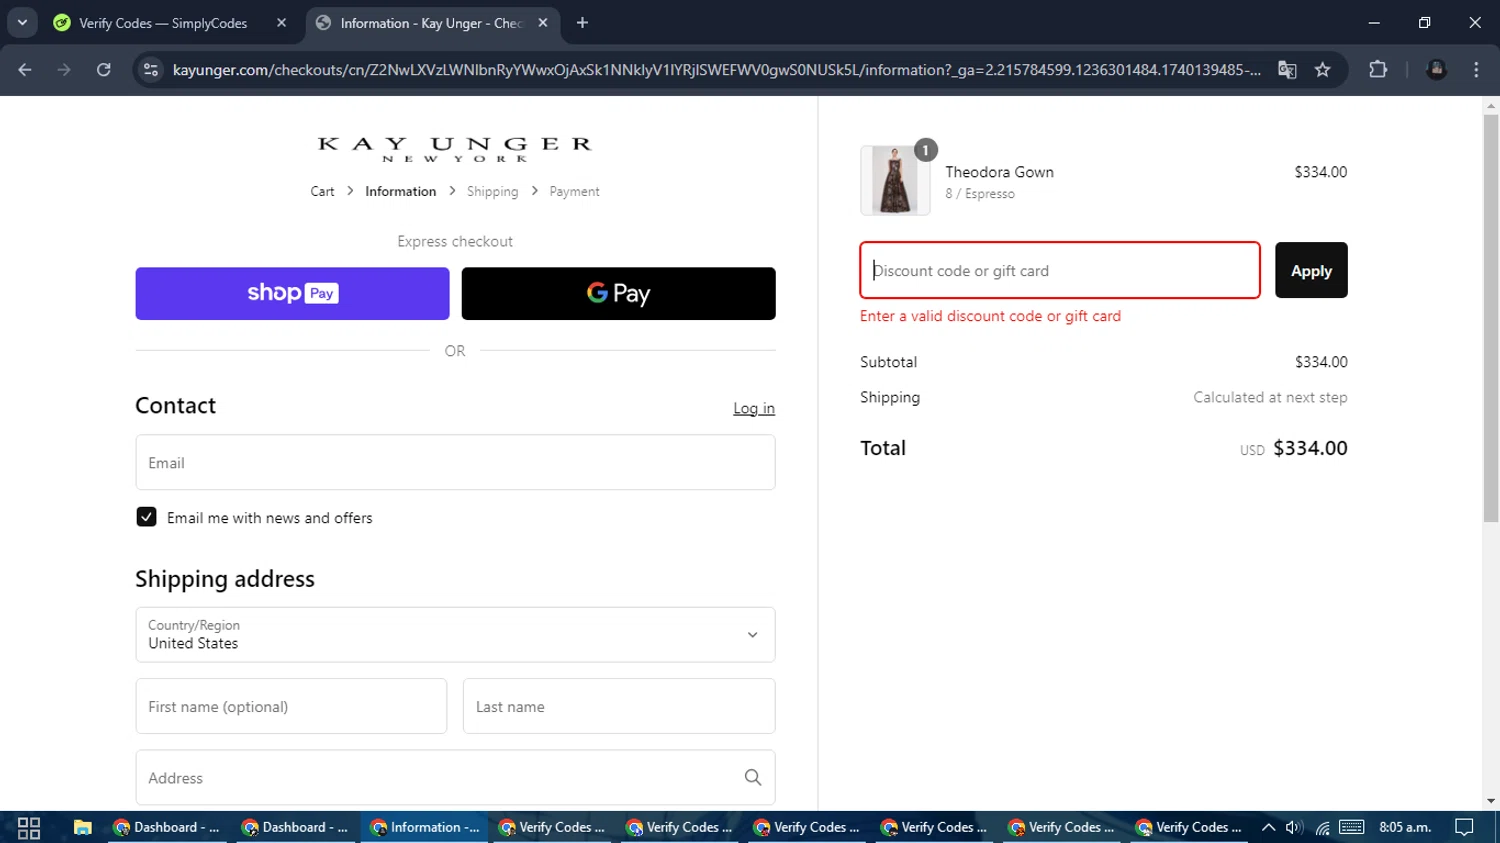The image size is (1500, 843).
Task: Open the browser extensions puzzle icon
Action: point(1378,70)
